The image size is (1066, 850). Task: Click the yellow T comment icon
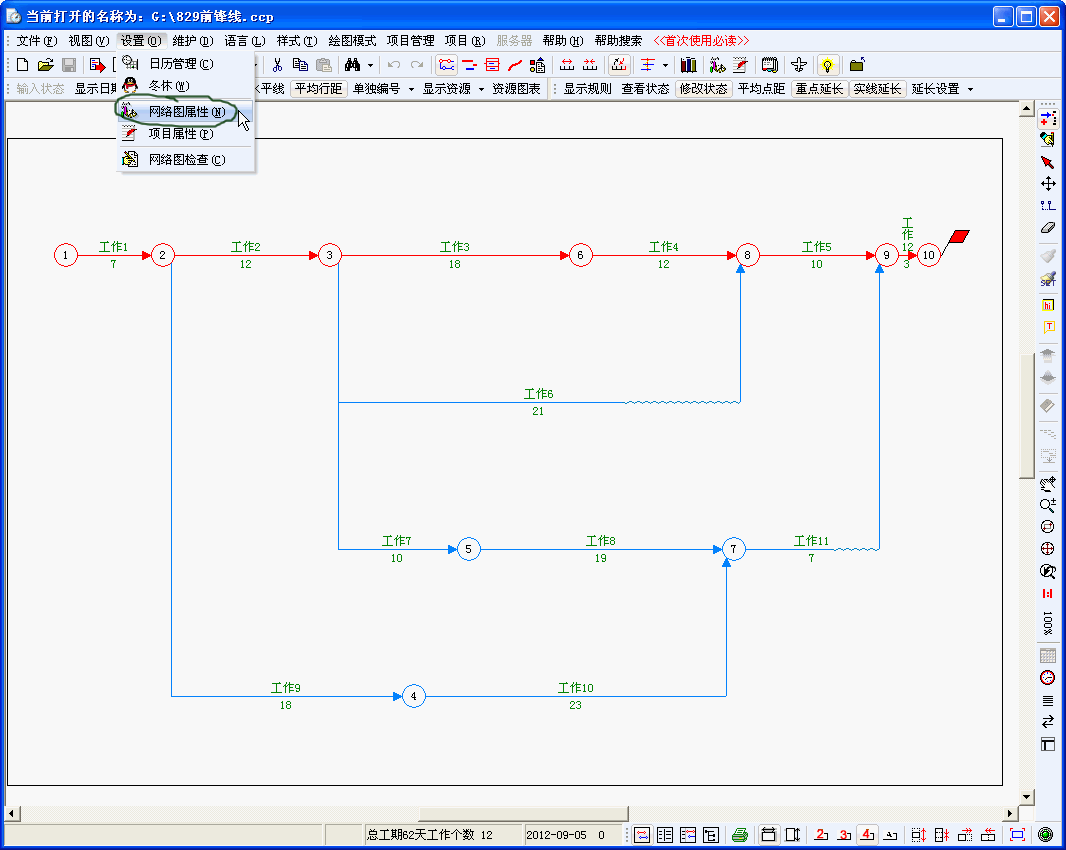(1048, 327)
